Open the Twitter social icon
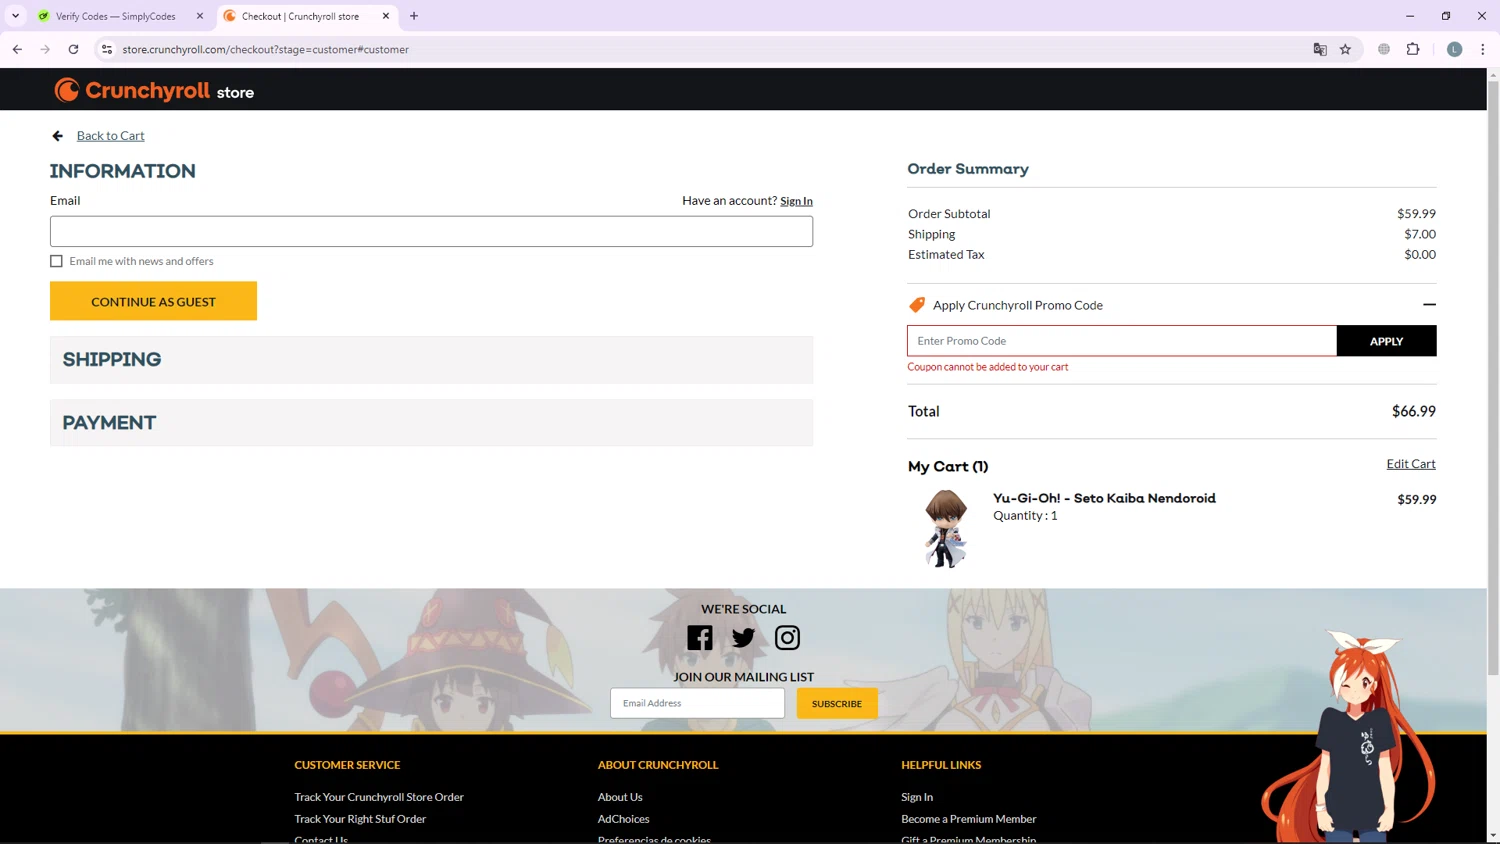The height and width of the screenshot is (844, 1500). pyautogui.click(x=743, y=638)
